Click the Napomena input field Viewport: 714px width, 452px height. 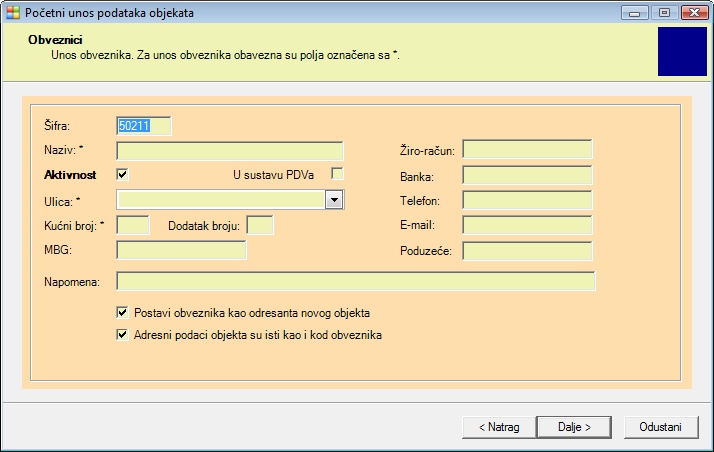click(356, 281)
